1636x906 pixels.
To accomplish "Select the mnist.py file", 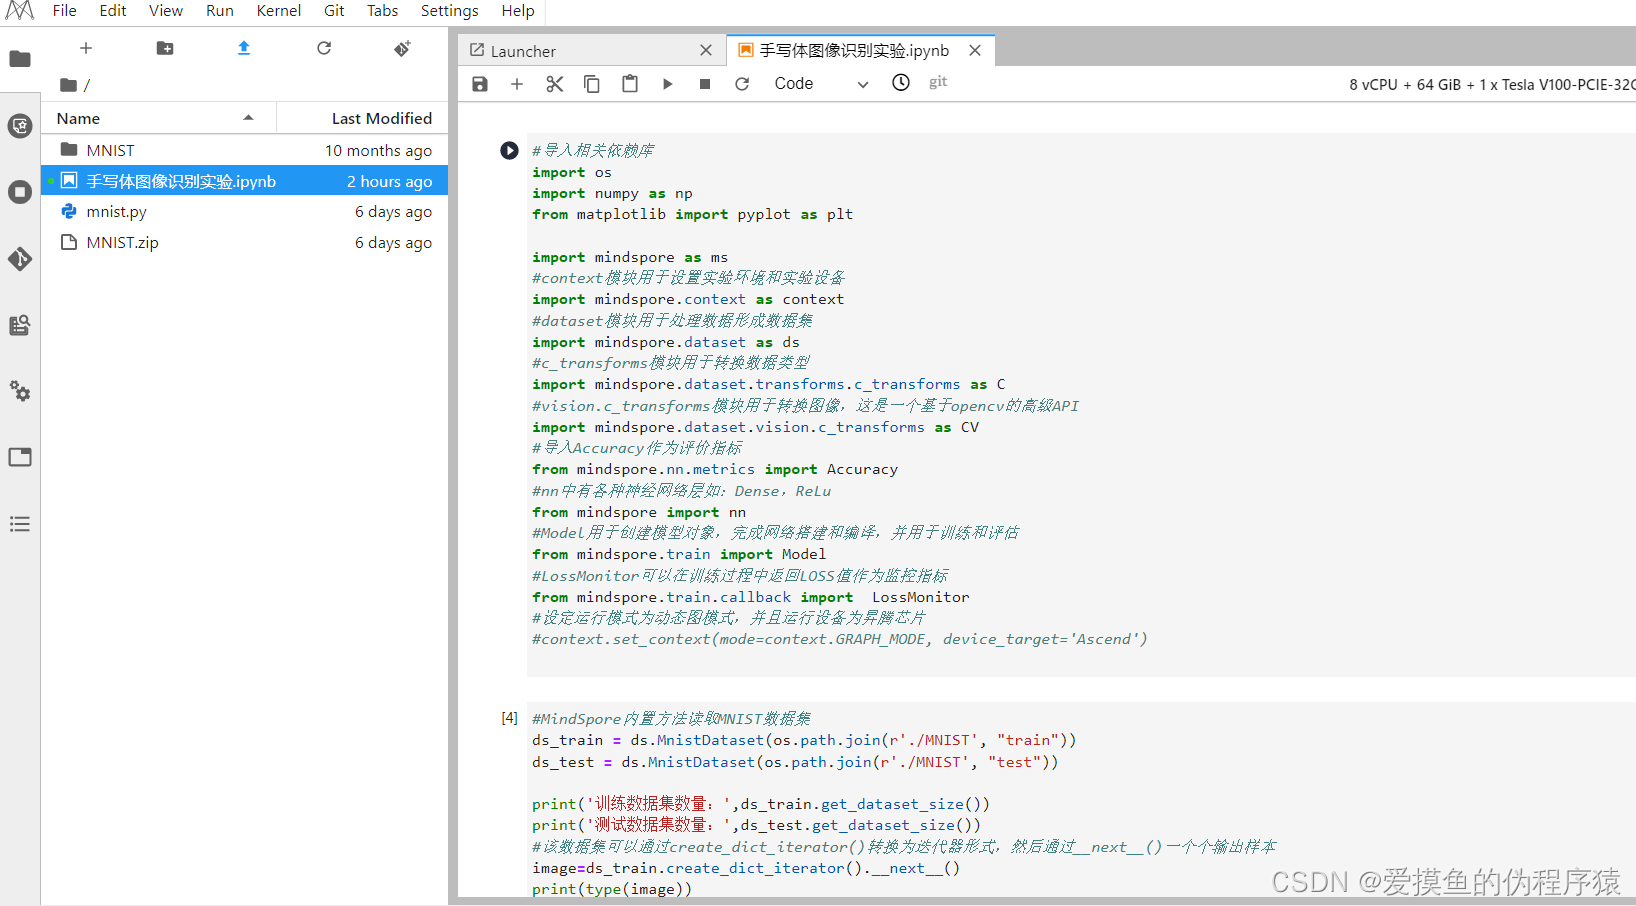I will (x=245, y=212).
